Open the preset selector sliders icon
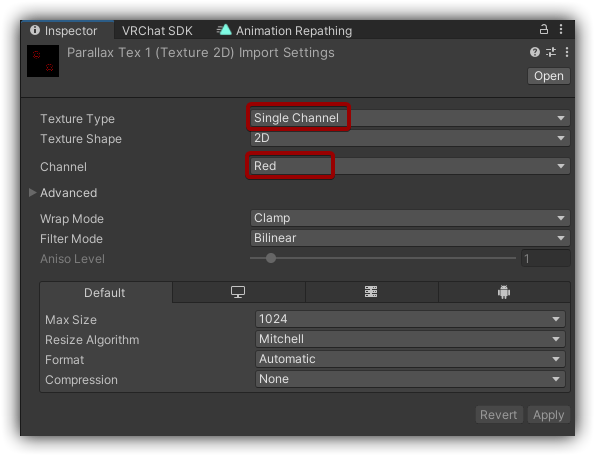595x456 pixels. [551, 52]
